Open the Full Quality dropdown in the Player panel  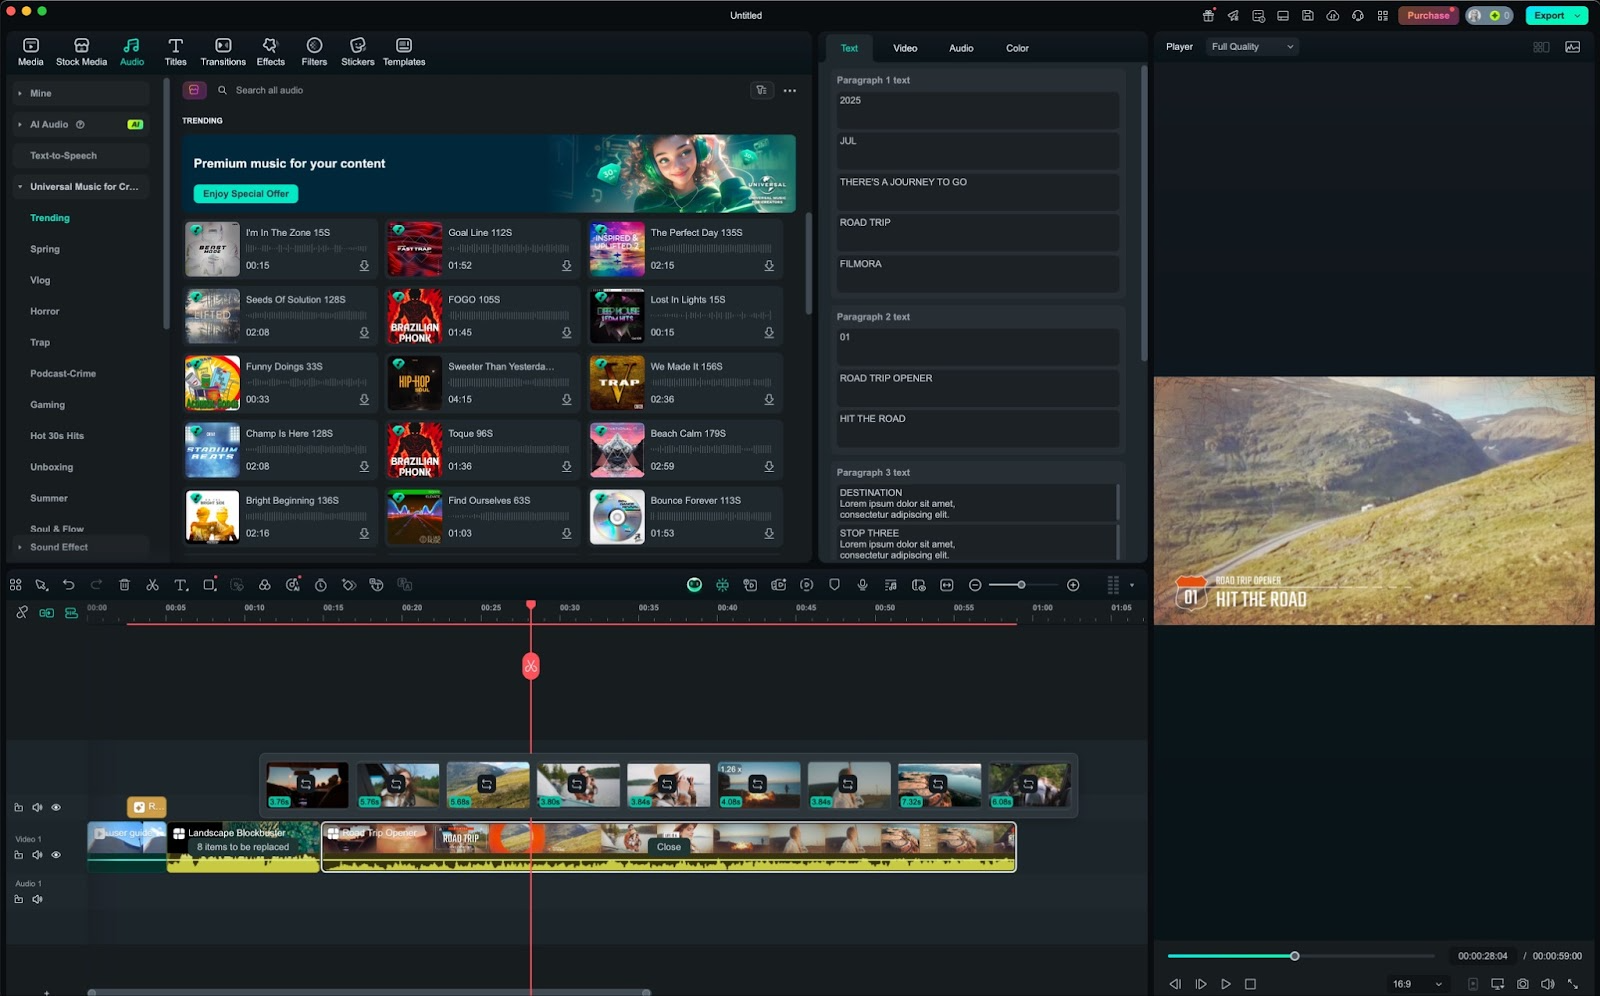pos(1250,46)
